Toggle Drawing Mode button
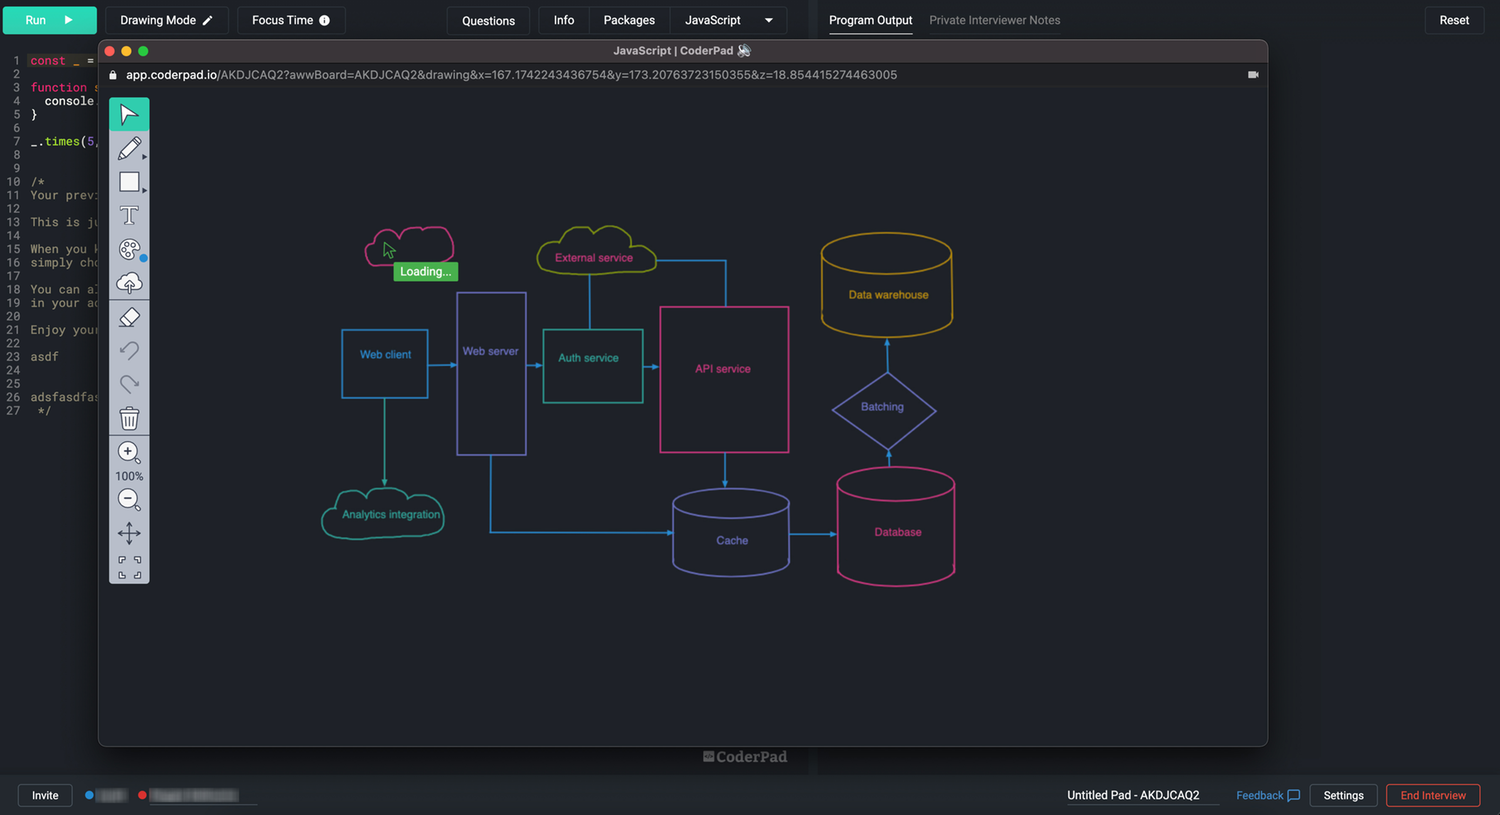This screenshot has height=815, width=1500. point(166,20)
